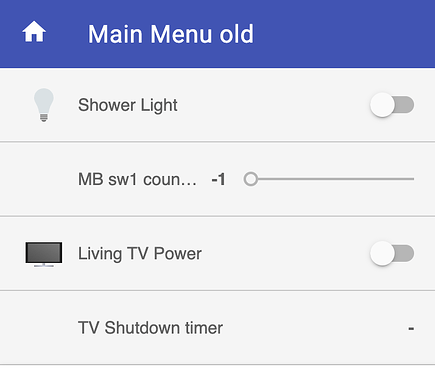The height and width of the screenshot is (375, 435).
Task: Select the TV Shutdown timer label
Action: [x=150, y=328]
